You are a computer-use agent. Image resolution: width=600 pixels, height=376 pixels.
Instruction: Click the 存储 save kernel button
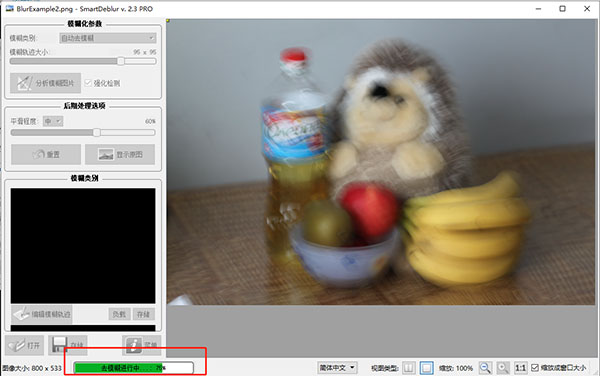point(143,314)
